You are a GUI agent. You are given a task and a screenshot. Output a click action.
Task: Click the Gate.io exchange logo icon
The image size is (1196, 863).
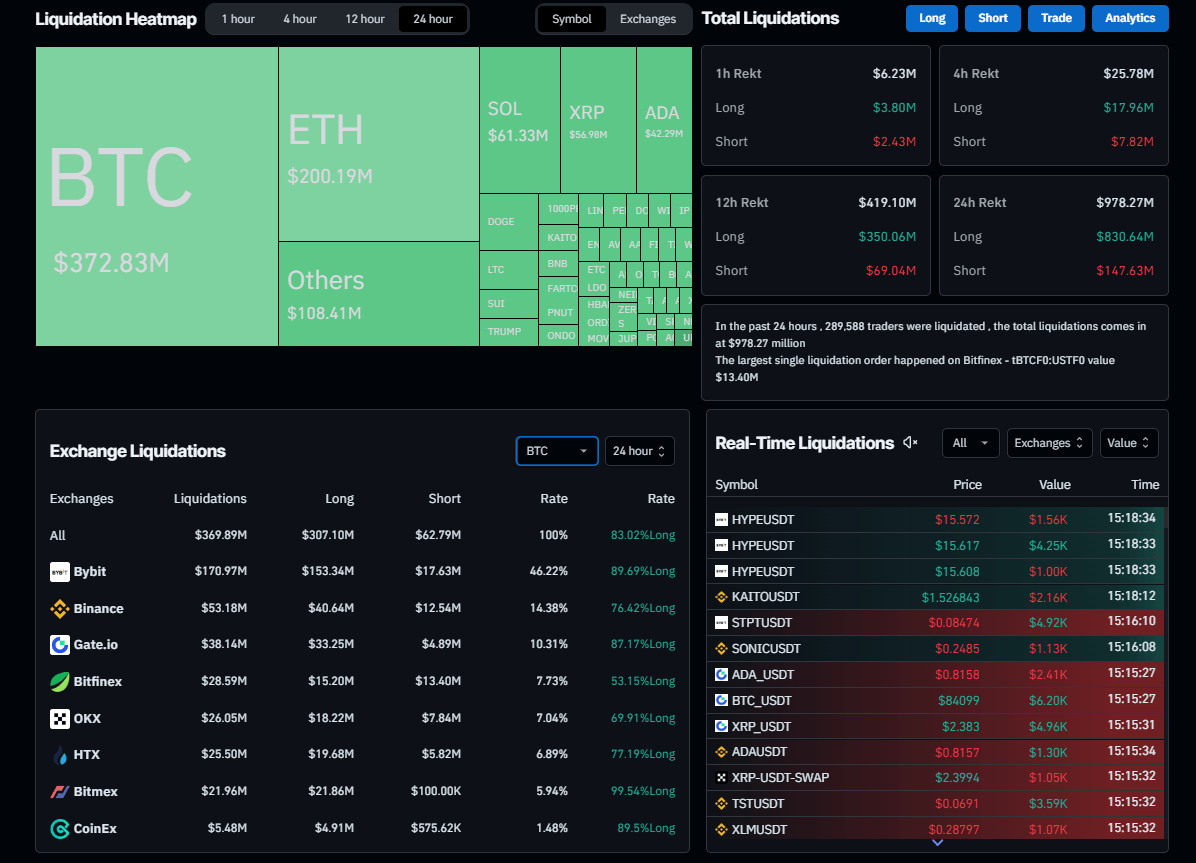click(59, 645)
